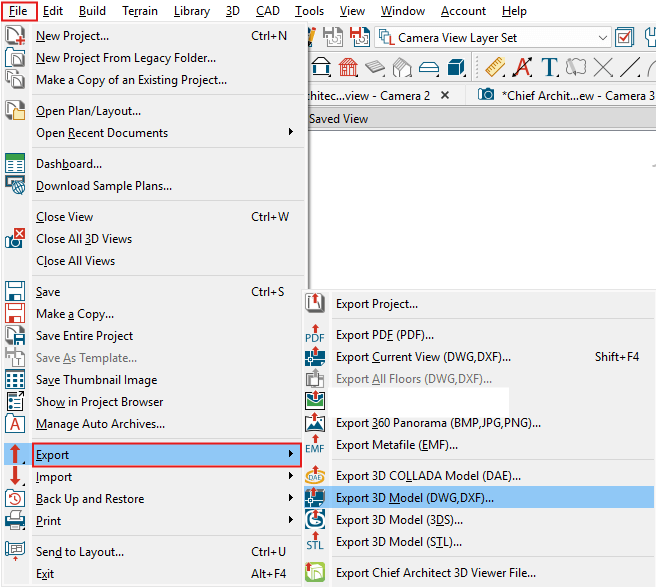Click the Back Up and Restore clock icon
This screenshot has width=656, height=587.
click(x=15, y=498)
